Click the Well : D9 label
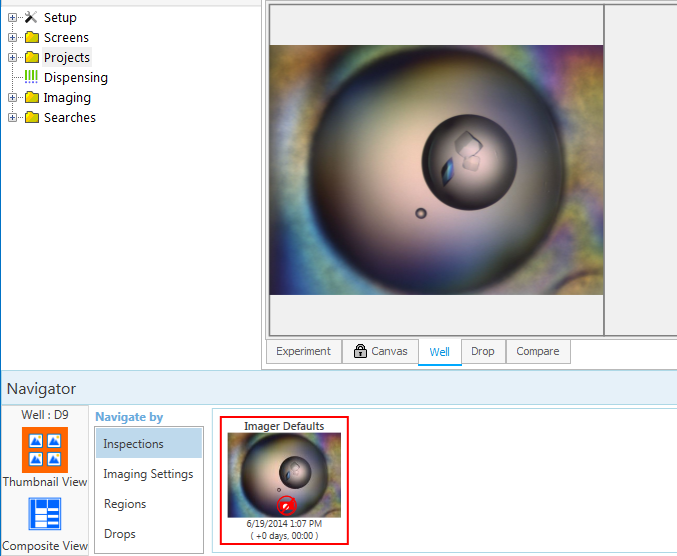677x556 pixels. point(45,415)
